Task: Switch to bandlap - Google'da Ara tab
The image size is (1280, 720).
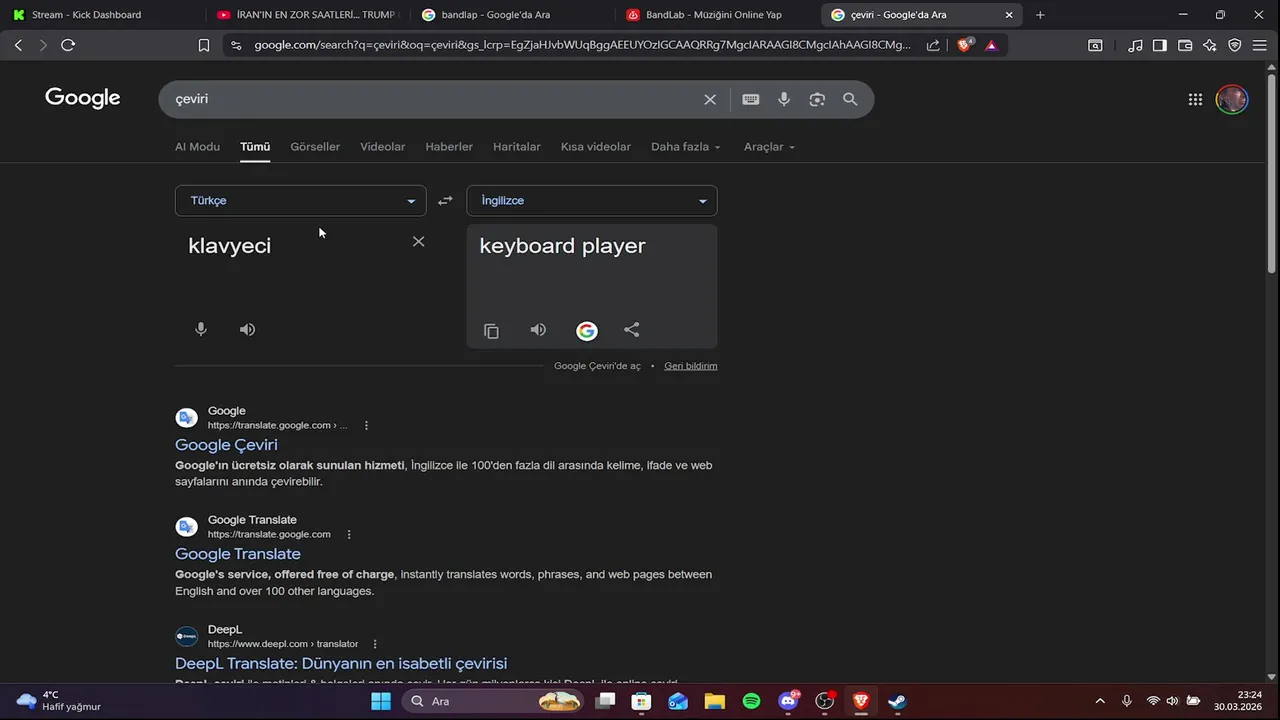Action: pyautogui.click(x=510, y=15)
